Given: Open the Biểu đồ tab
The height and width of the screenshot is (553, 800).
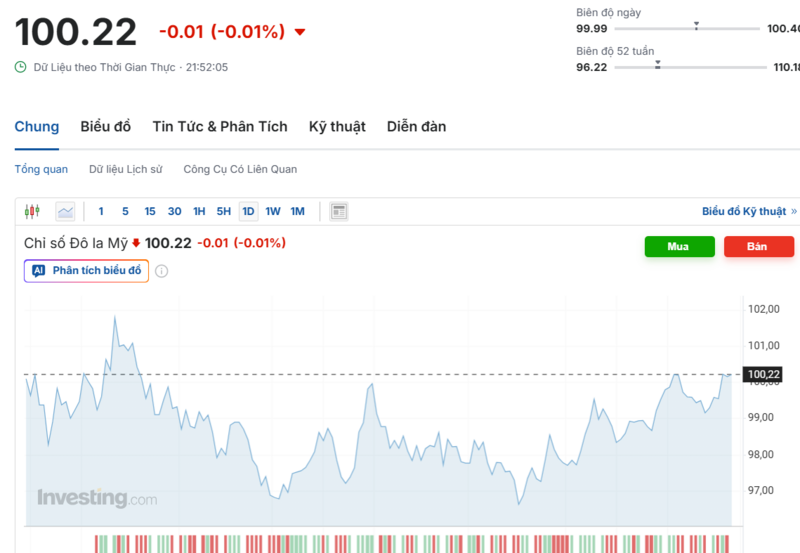Looking at the screenshot, I should point(106,127).
